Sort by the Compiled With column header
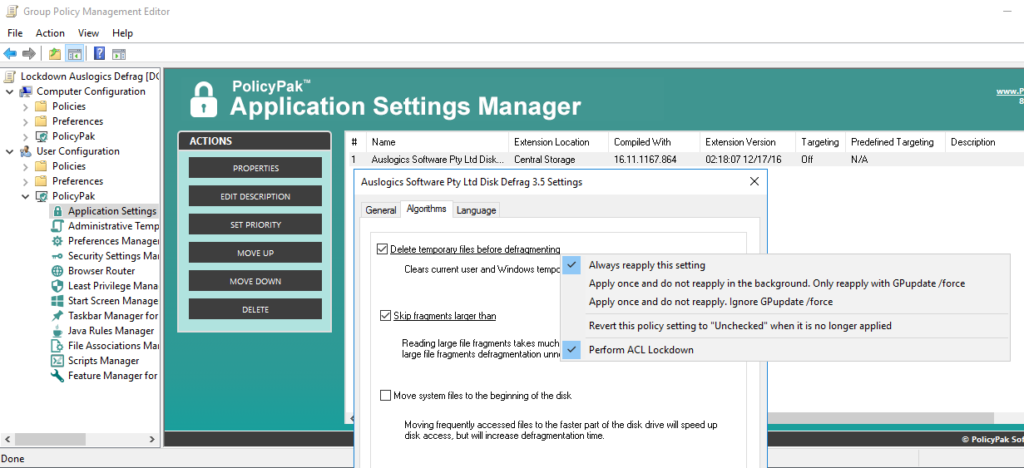Viewport: 1024px width, 468px height. tap(654, 142)
